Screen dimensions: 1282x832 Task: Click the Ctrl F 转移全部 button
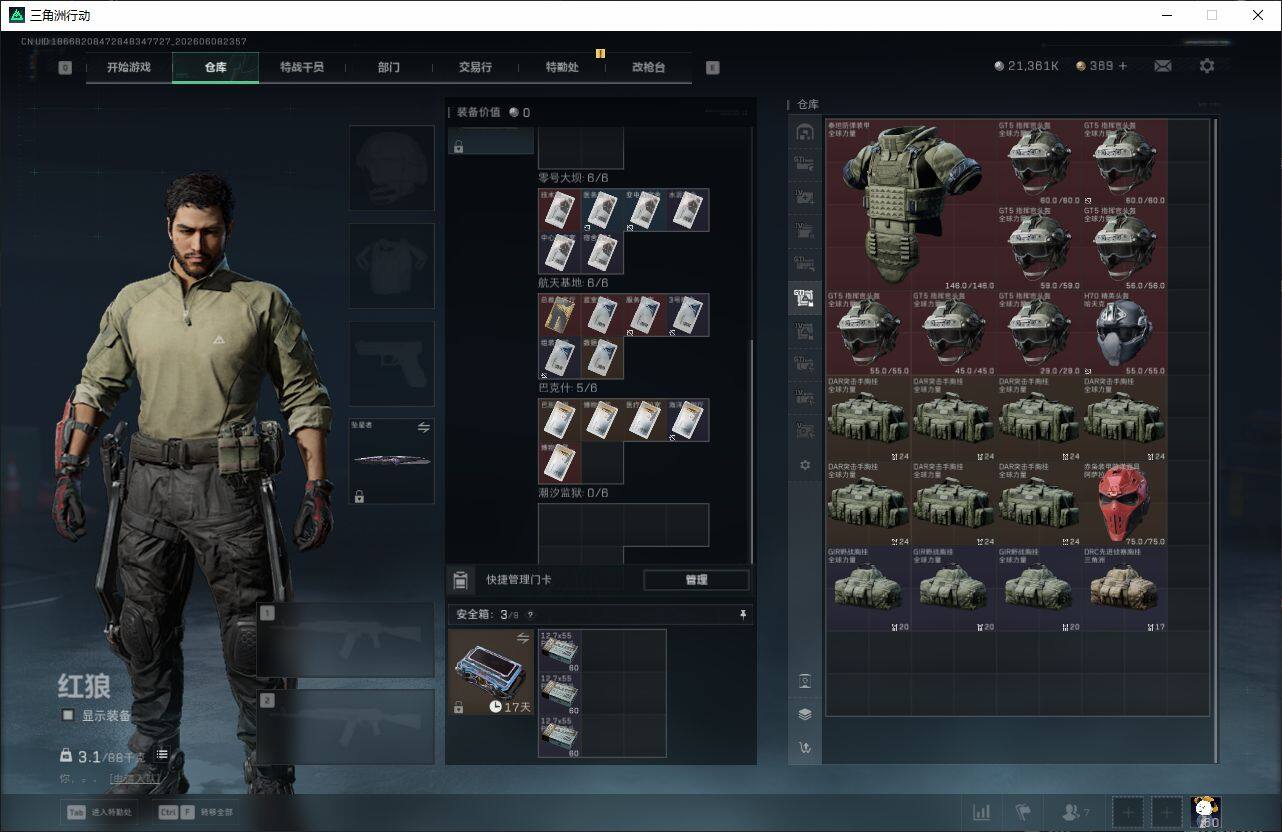[195, 812]
